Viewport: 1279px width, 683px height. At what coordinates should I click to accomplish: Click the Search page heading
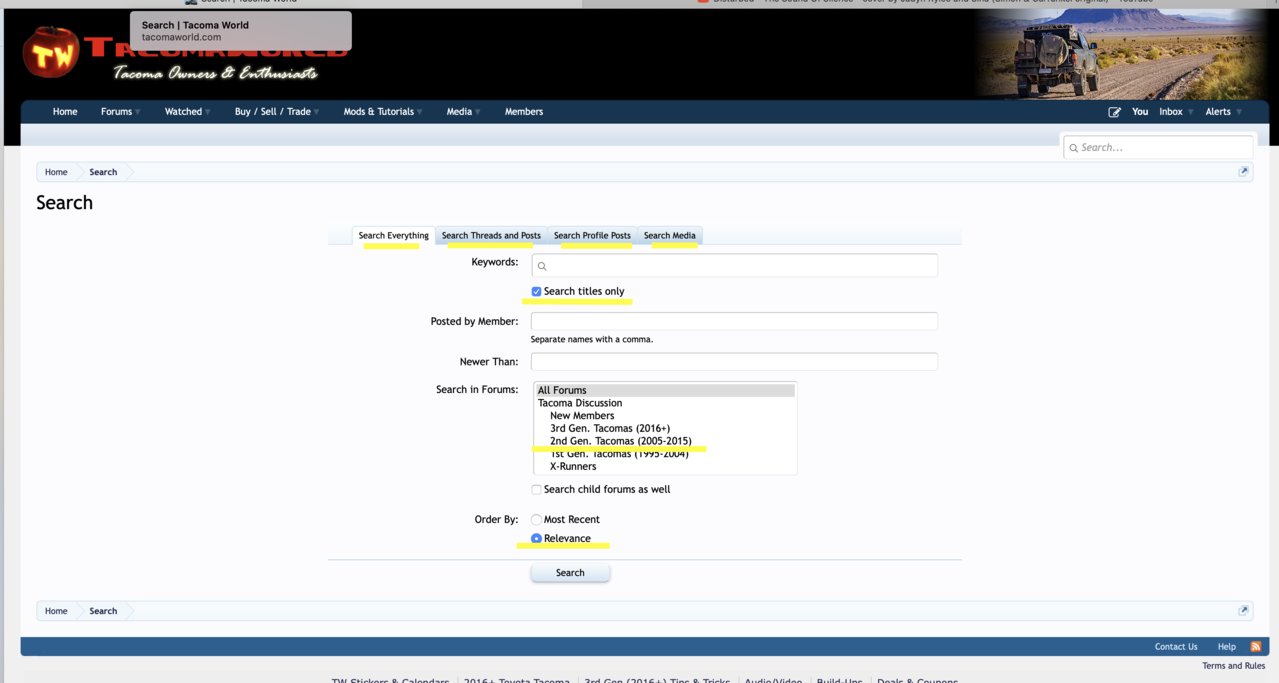(64, 203)
